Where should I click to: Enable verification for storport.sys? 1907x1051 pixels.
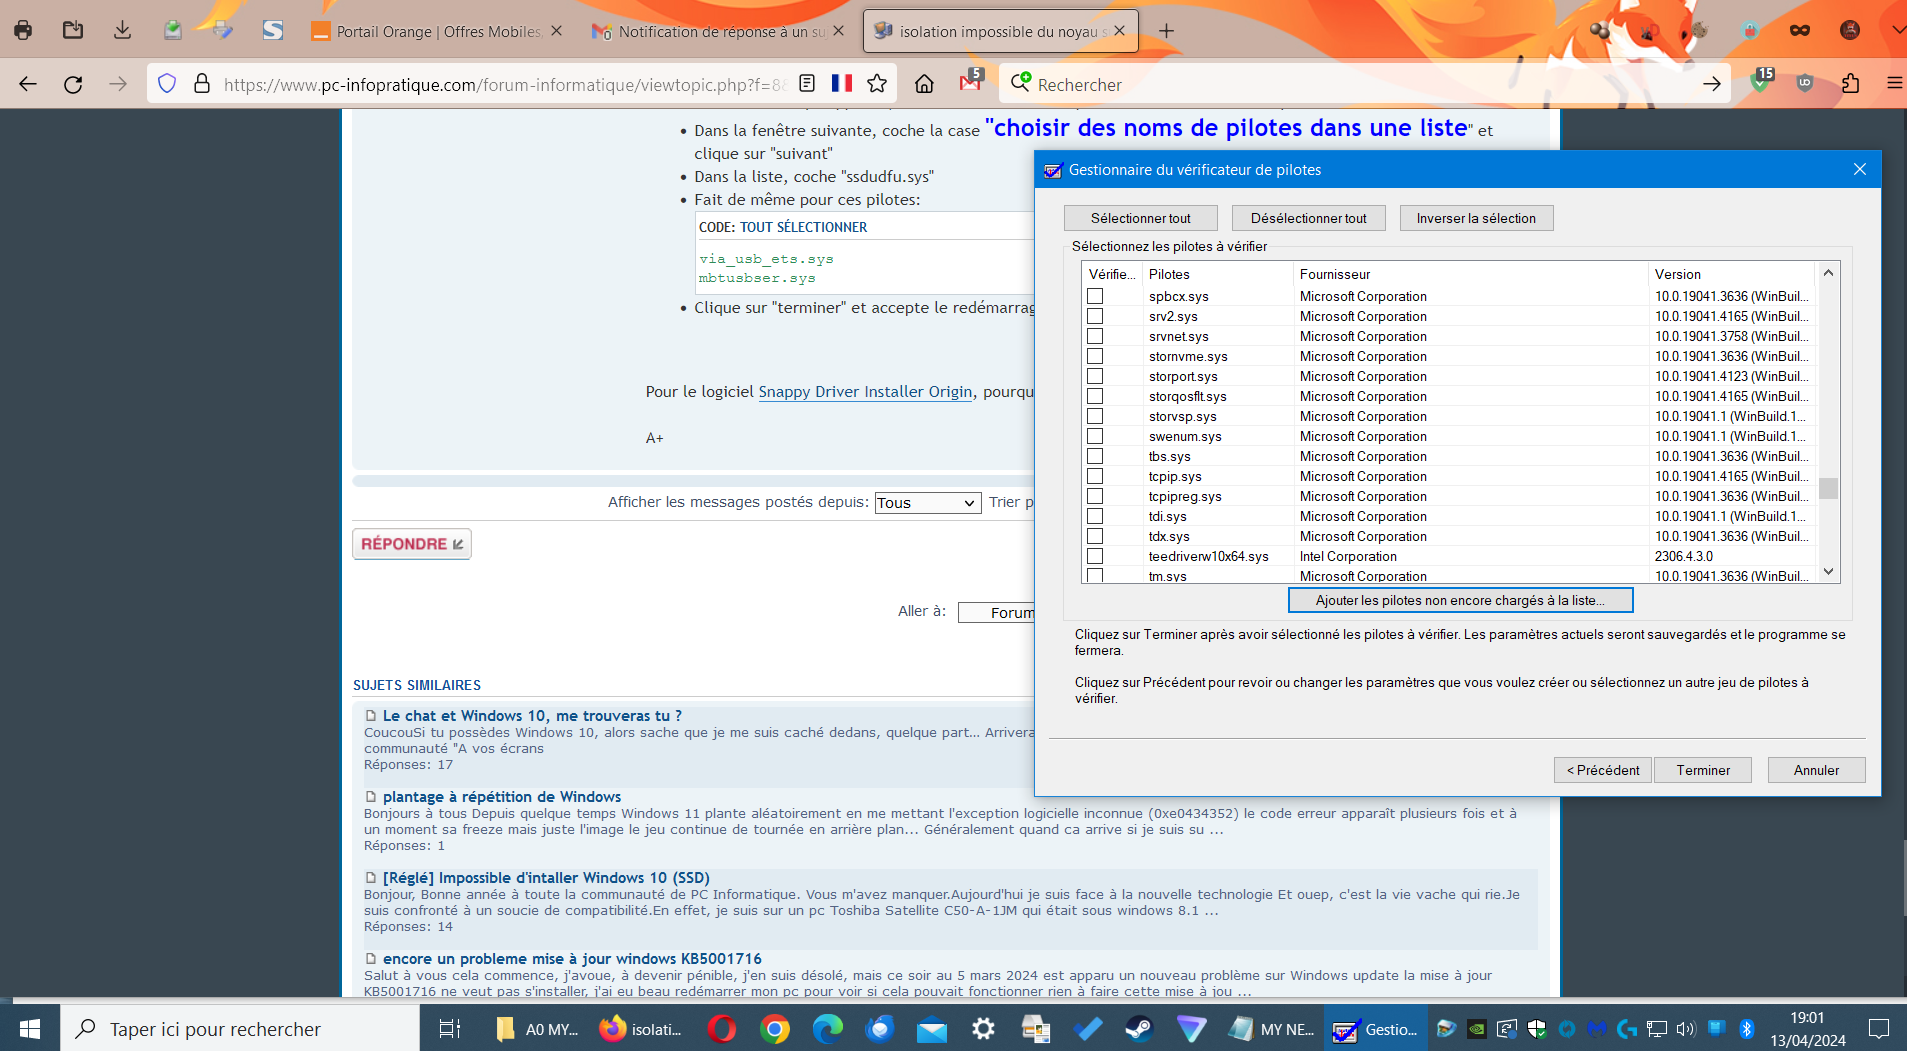[x=1095, y=376]
